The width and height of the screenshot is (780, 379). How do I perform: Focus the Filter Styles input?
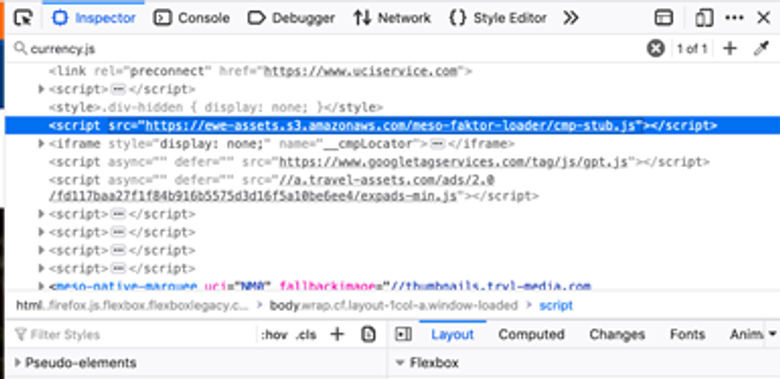pos(134,335)
